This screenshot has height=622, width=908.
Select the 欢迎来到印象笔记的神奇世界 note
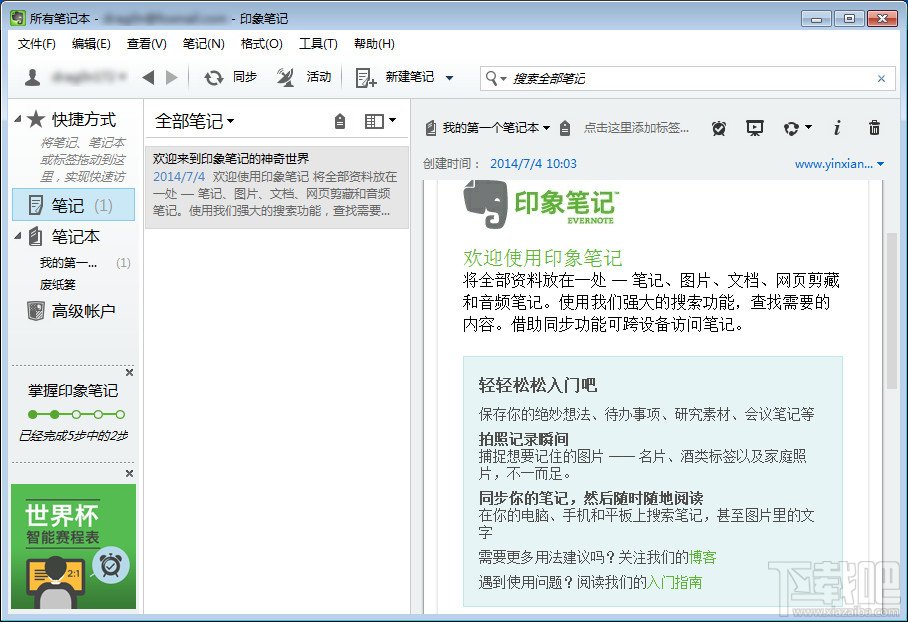(277, 188)
